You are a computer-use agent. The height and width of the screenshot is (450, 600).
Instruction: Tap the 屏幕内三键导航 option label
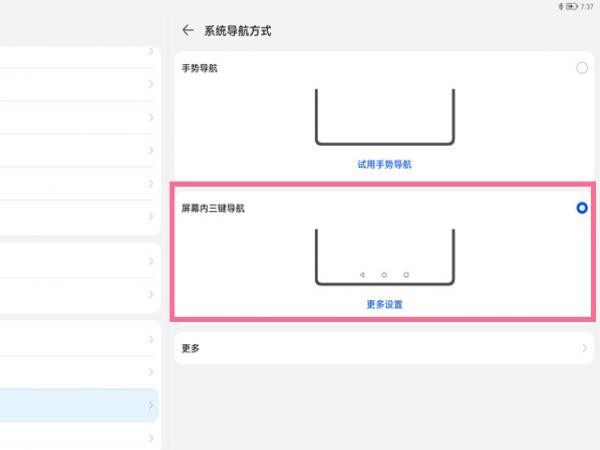[x=213, y=208]
